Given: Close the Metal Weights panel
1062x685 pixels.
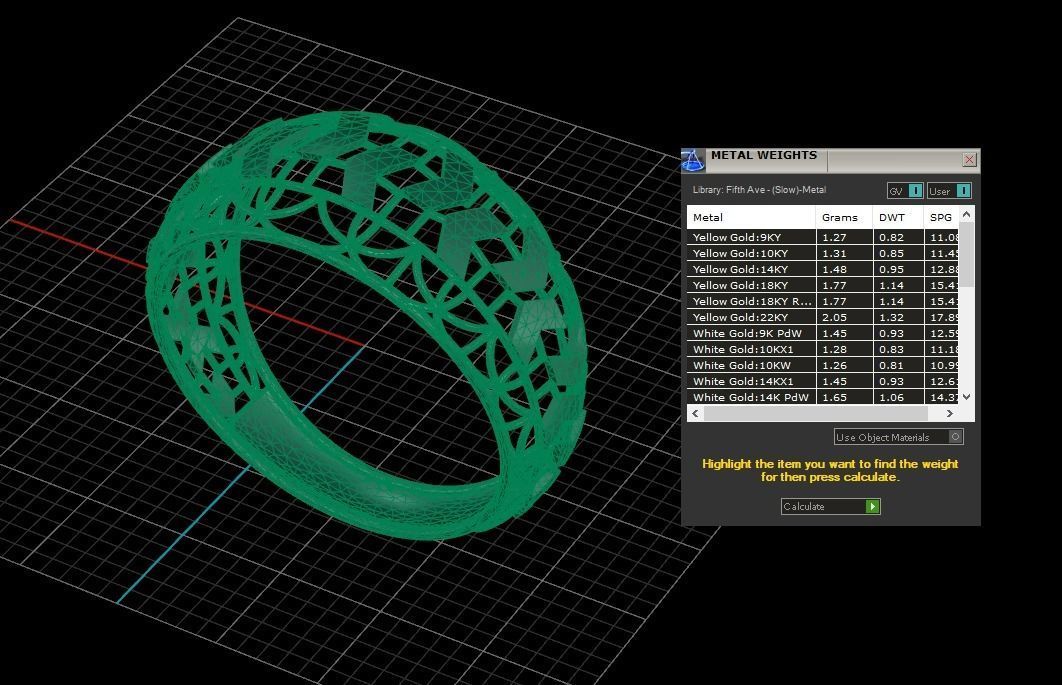Looking at the screenshot, I should click(x=969, y=160).
